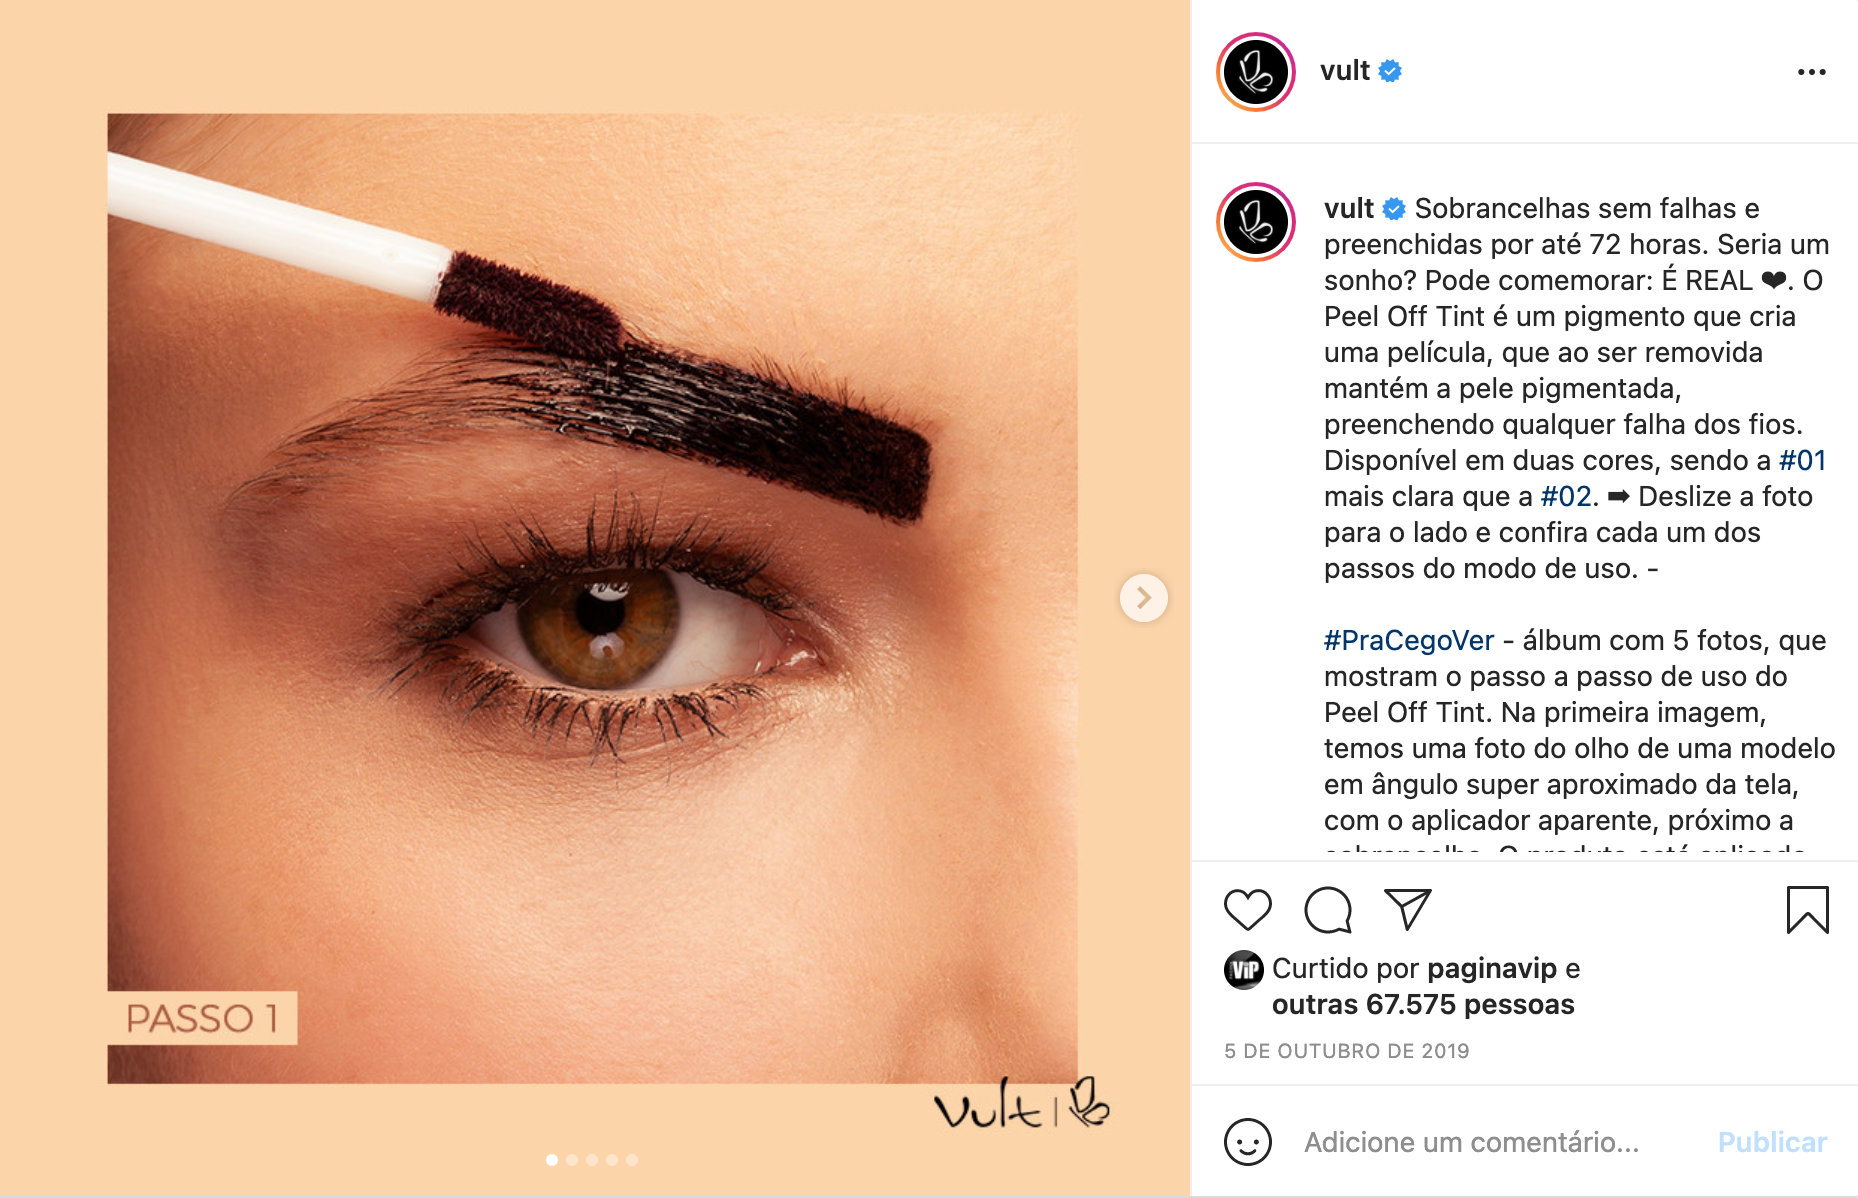Go to the next photo with the arrow
Screen dimensions: 1858x1198
[x=1144, y=598]
